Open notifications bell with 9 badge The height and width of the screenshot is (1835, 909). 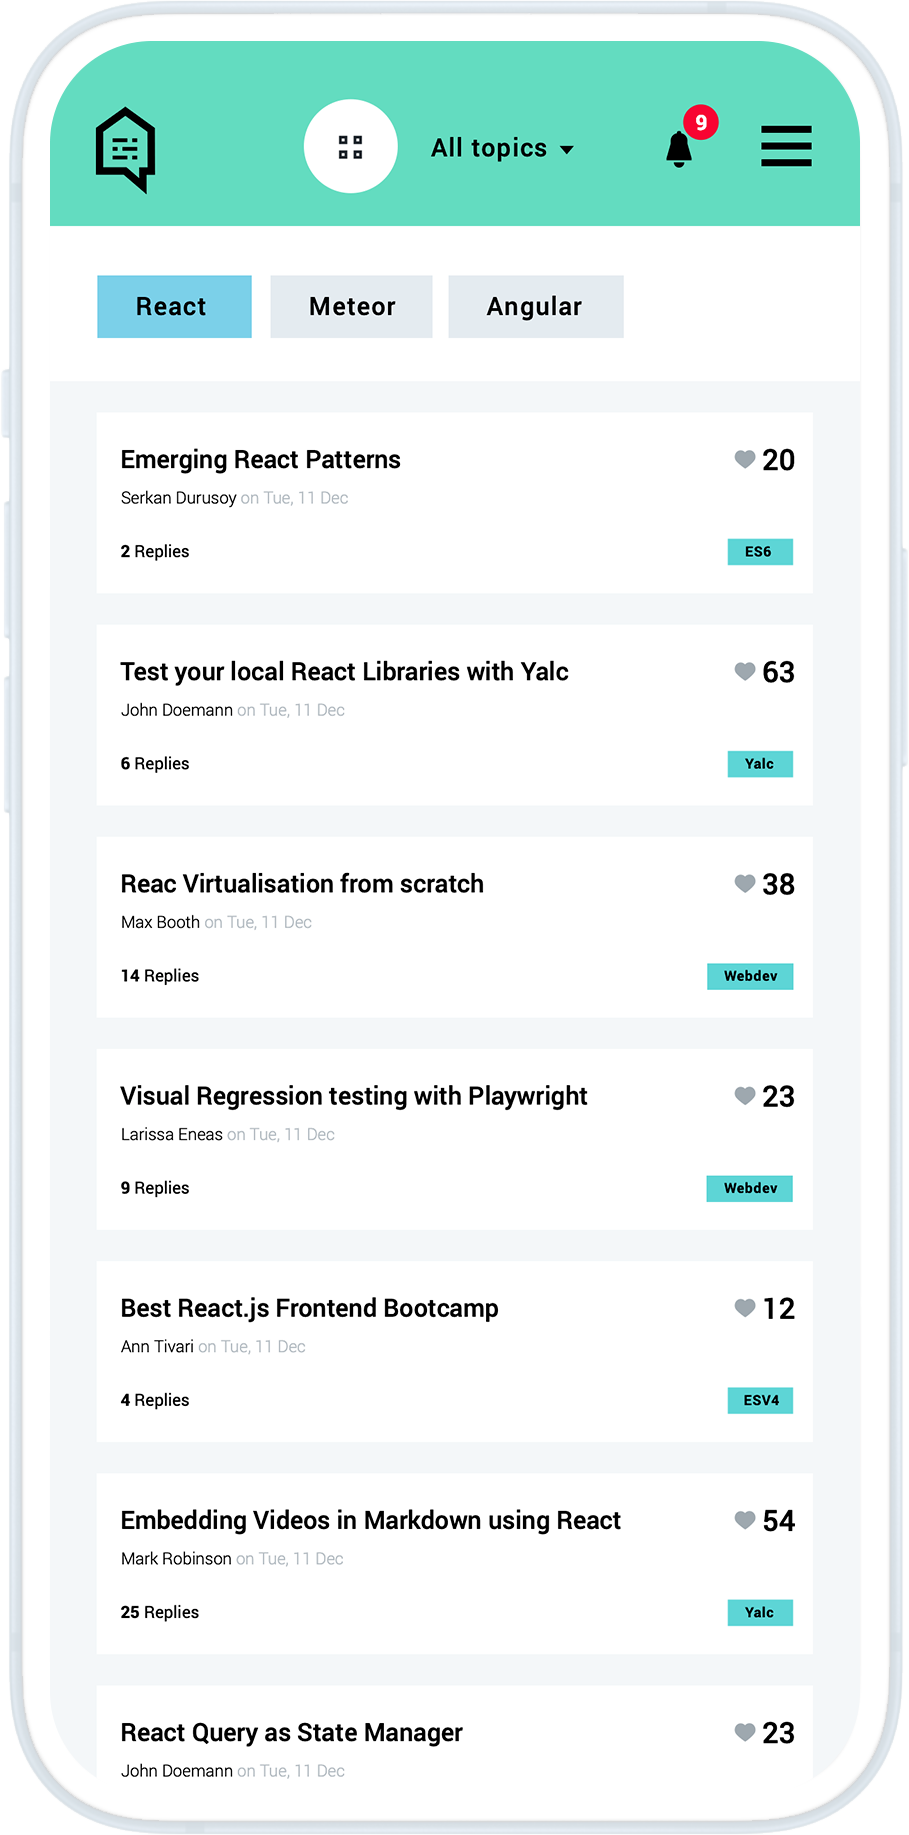[680, 149]
